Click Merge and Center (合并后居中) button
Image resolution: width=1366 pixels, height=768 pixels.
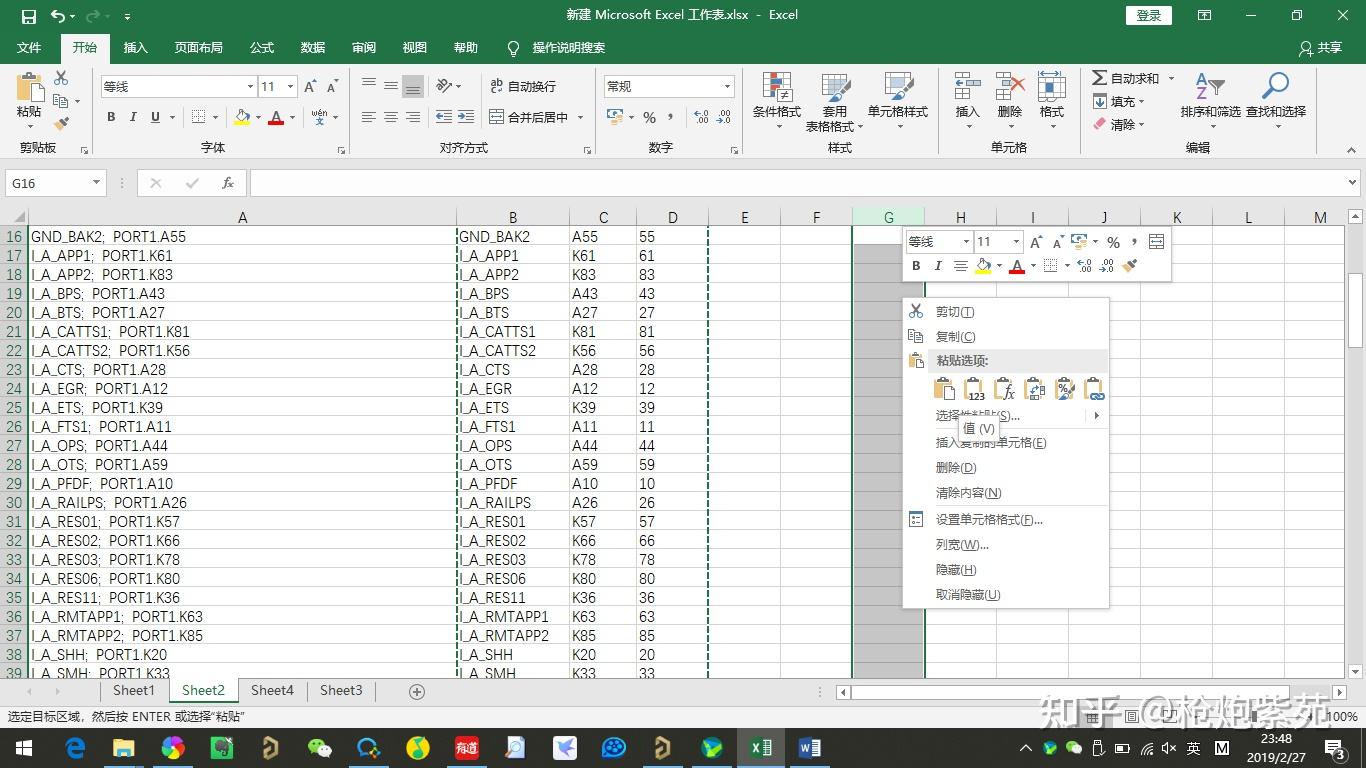click(x=529, y=117)
